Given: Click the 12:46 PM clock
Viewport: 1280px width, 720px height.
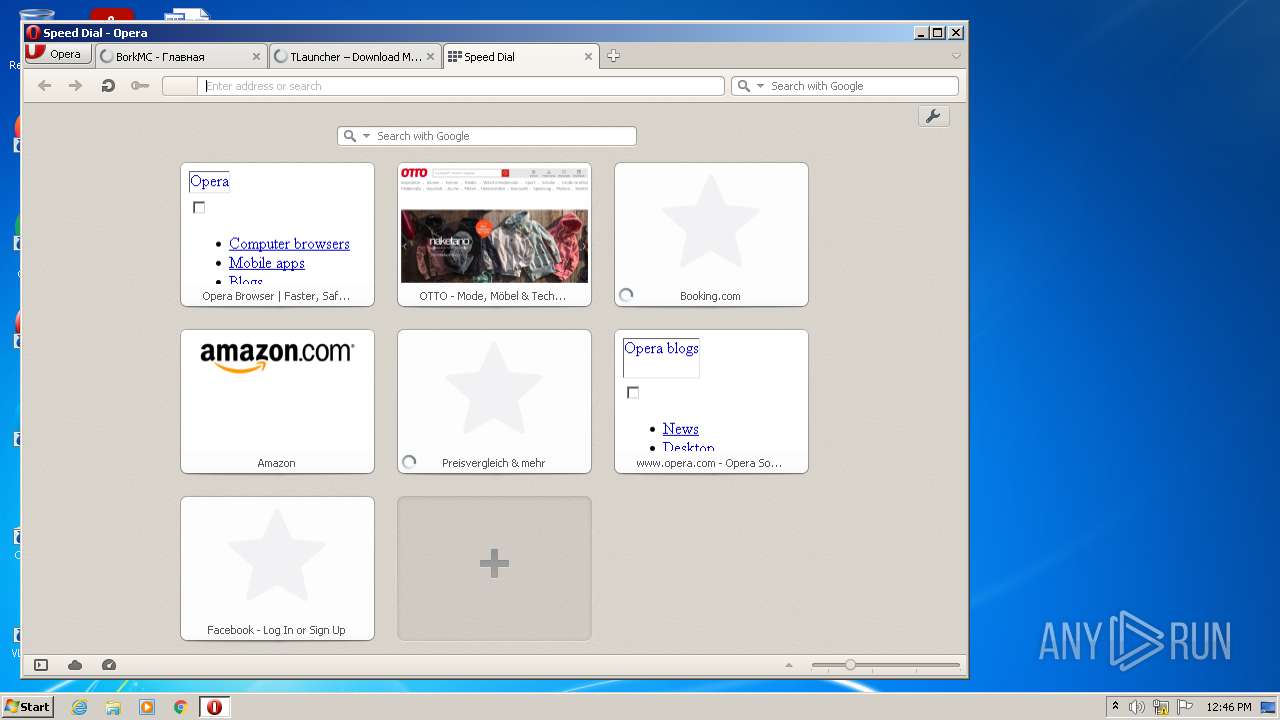Looking at the screenshot, I should tap(1228, 707).
